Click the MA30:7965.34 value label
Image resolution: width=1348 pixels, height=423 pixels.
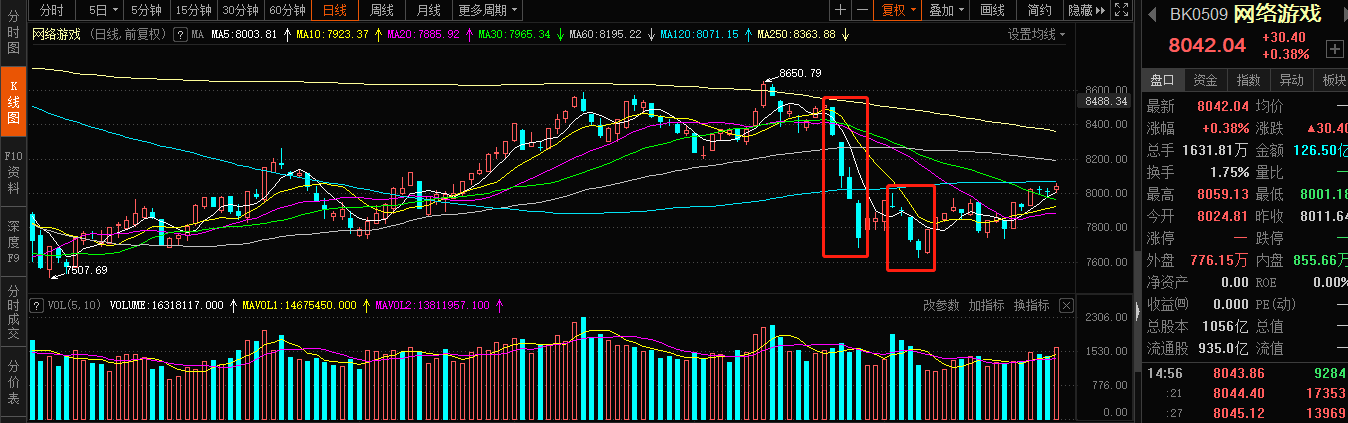coord(514,34)
